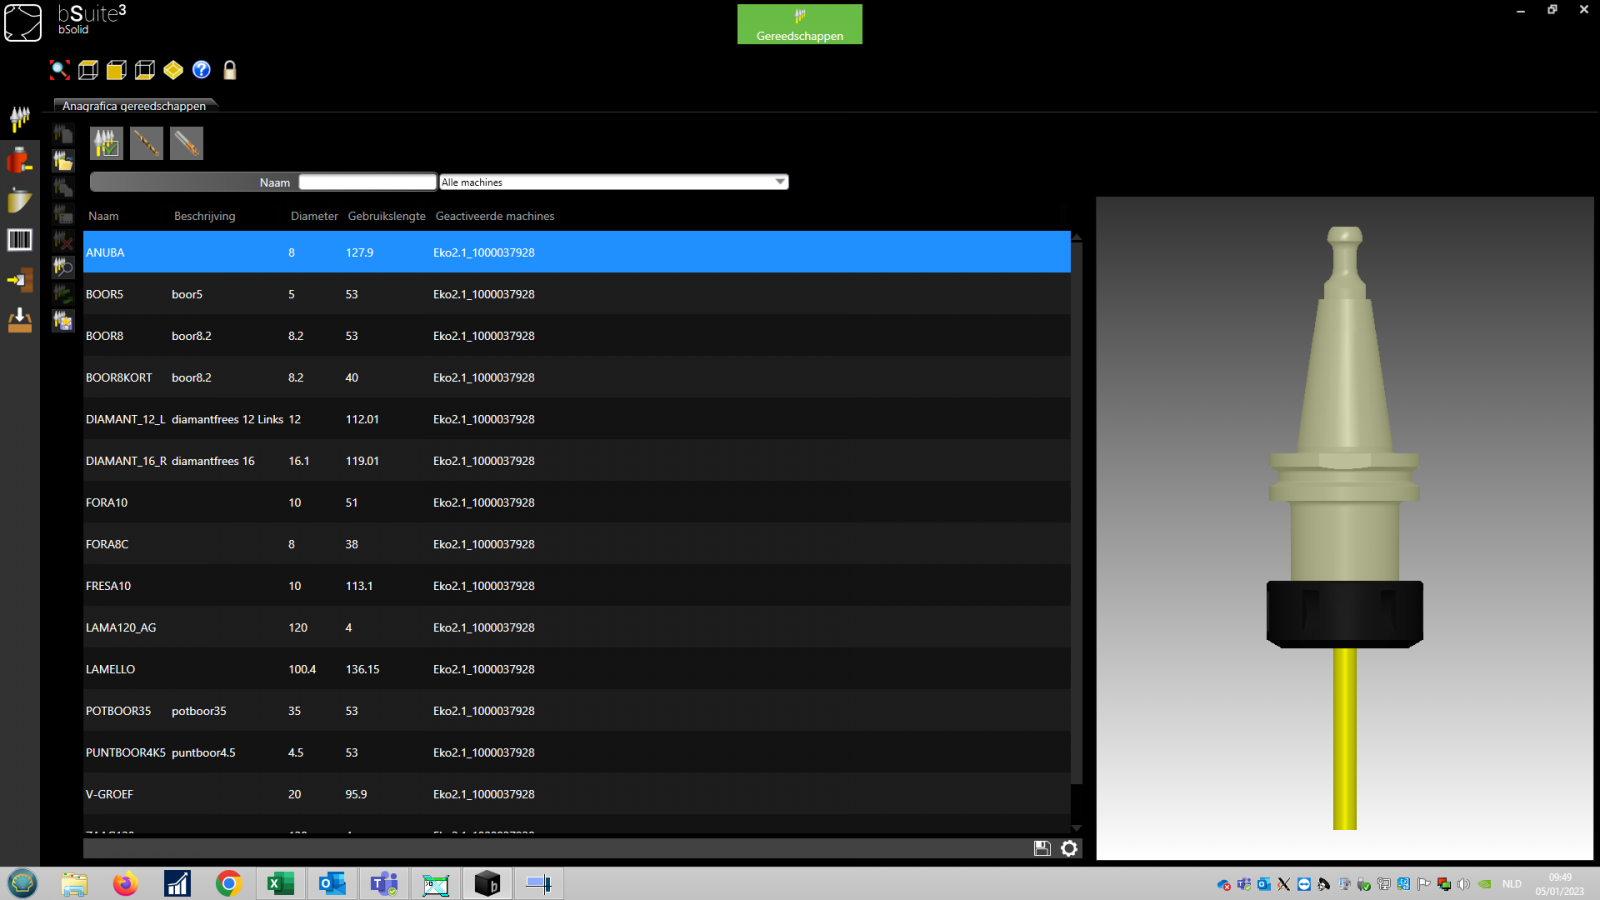Click the import arrow sidebar icon
Image resolution: width=1600 pixels, height=900 pixels.
[20, 280]
